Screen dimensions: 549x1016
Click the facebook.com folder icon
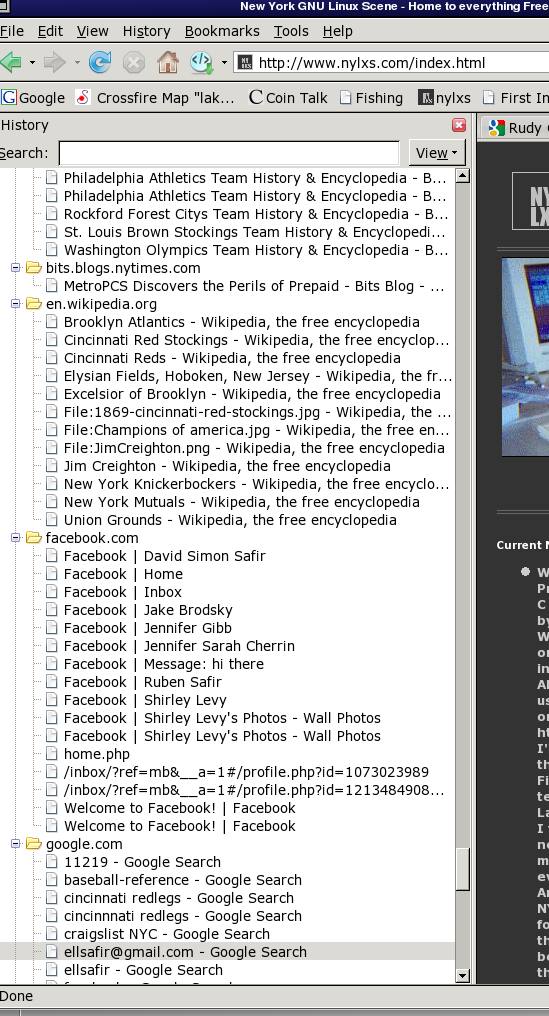[x=34, y=538]
